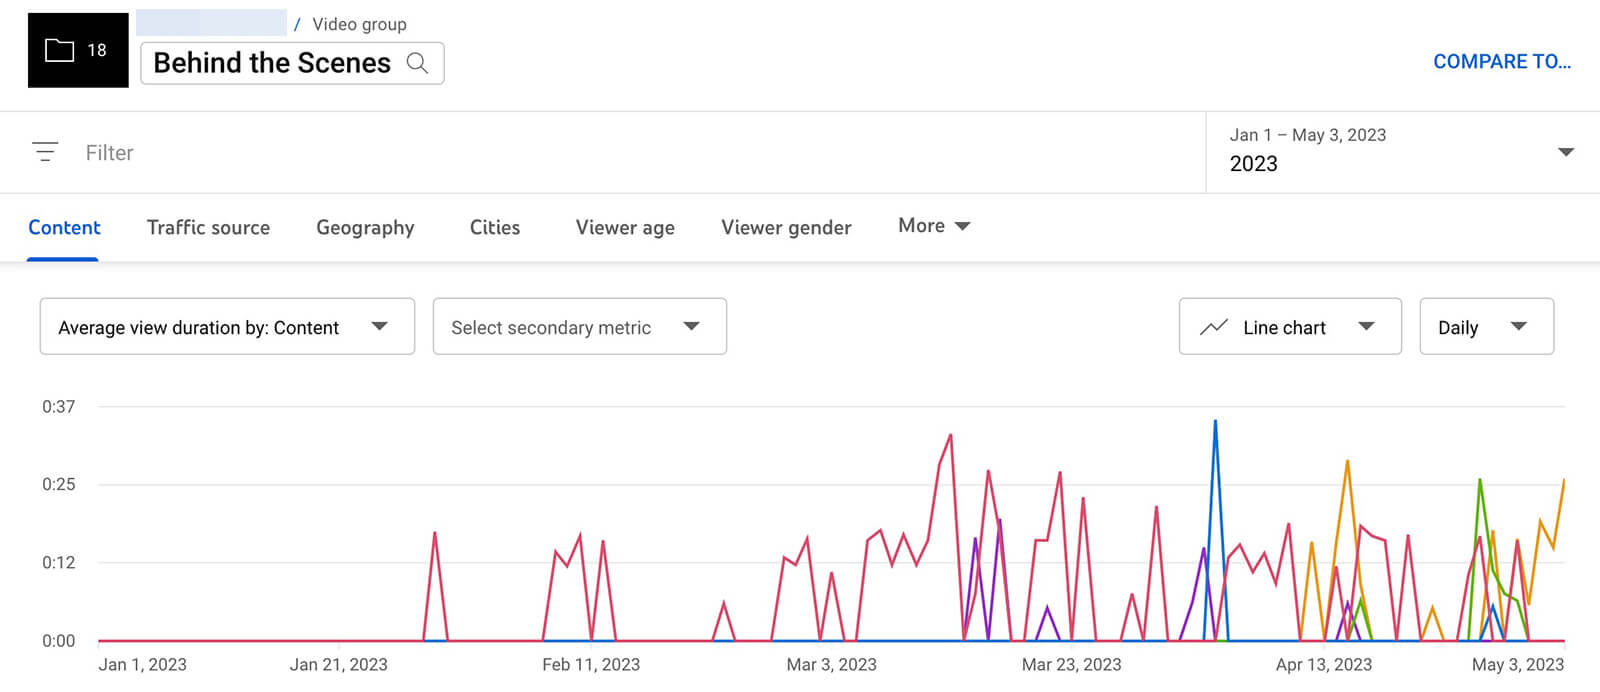The height and width of the screenshot is (692, 1600).
Task: Open the Geography tab
Action: pyautogui.click(x=365, y=228)
